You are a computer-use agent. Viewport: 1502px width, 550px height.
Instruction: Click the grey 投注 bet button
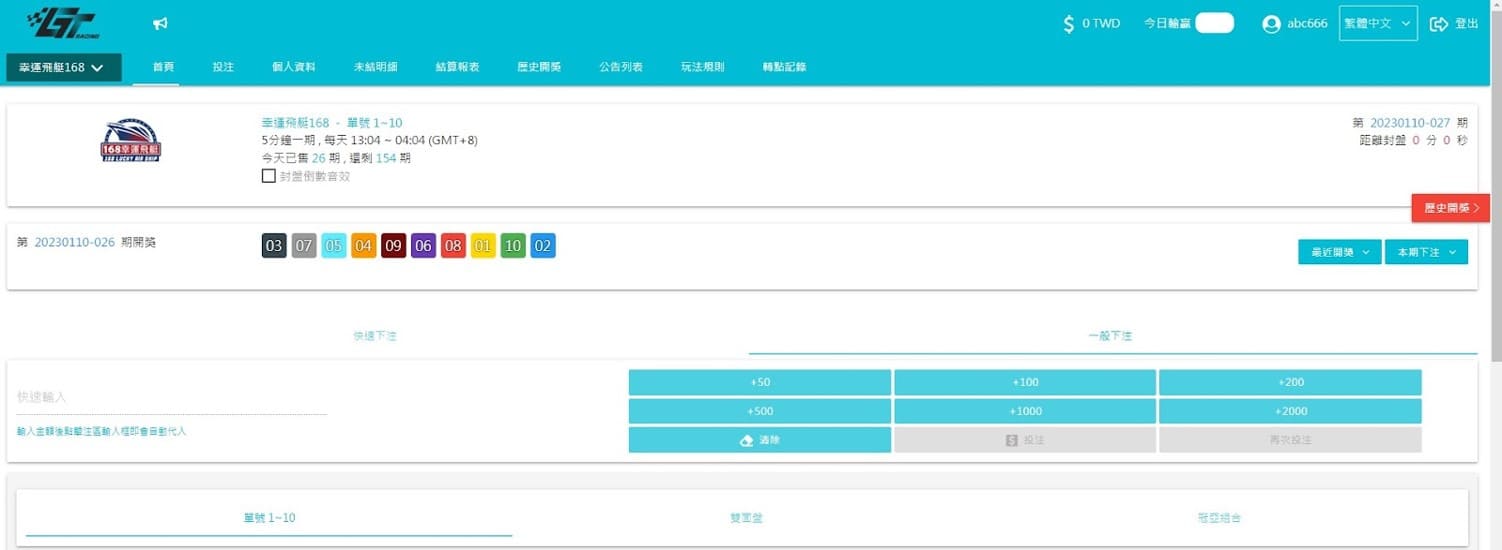(x=1025, y=440)
